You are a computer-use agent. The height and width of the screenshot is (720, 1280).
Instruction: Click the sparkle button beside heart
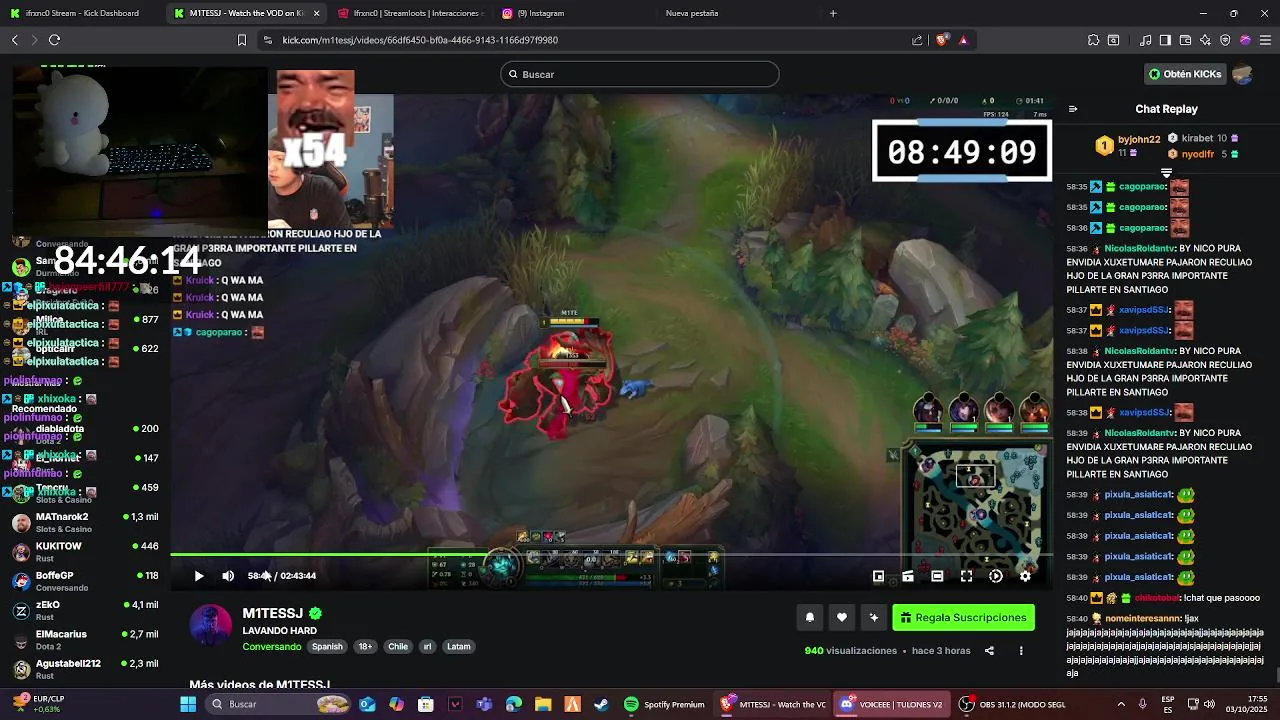[x=873, y=618]
